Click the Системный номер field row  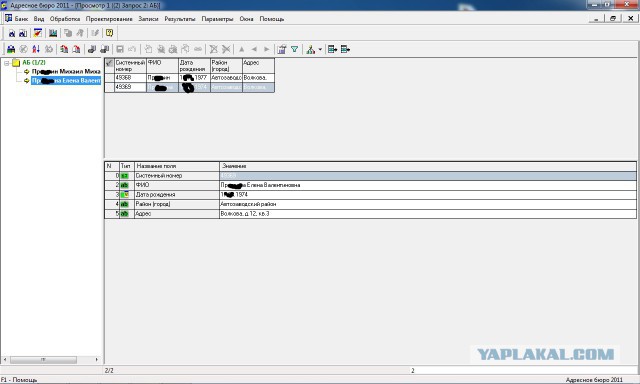370,175
